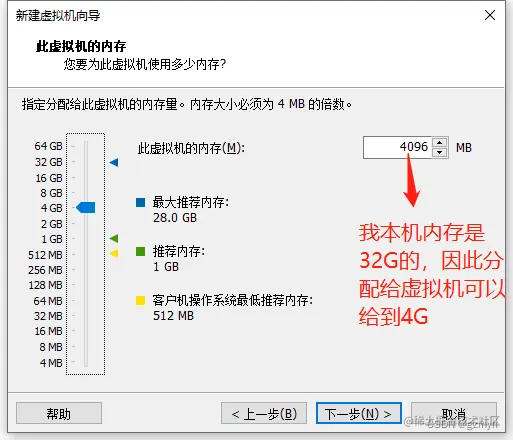This screenshot has height=440, width=513.
Task: Click the 4 MB scale label
Action: pos(51,363)
